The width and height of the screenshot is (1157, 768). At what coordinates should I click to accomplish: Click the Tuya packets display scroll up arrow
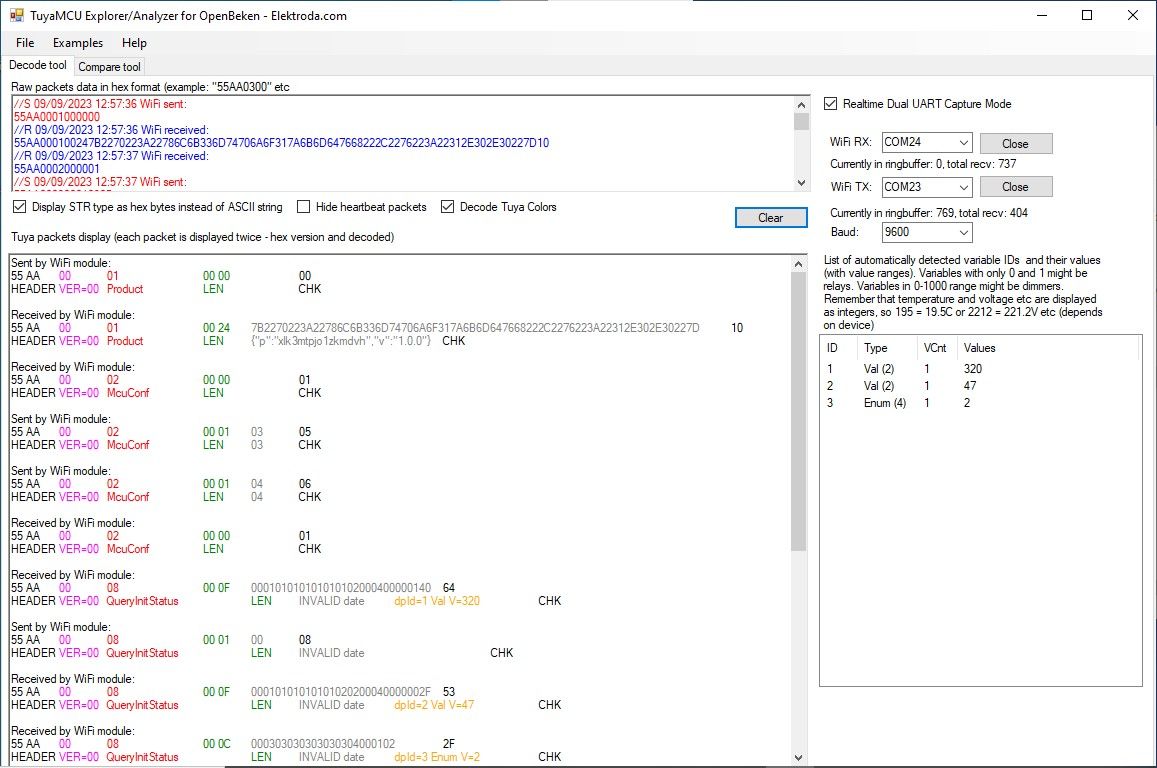pyautogui.click(x=798, y=263)
